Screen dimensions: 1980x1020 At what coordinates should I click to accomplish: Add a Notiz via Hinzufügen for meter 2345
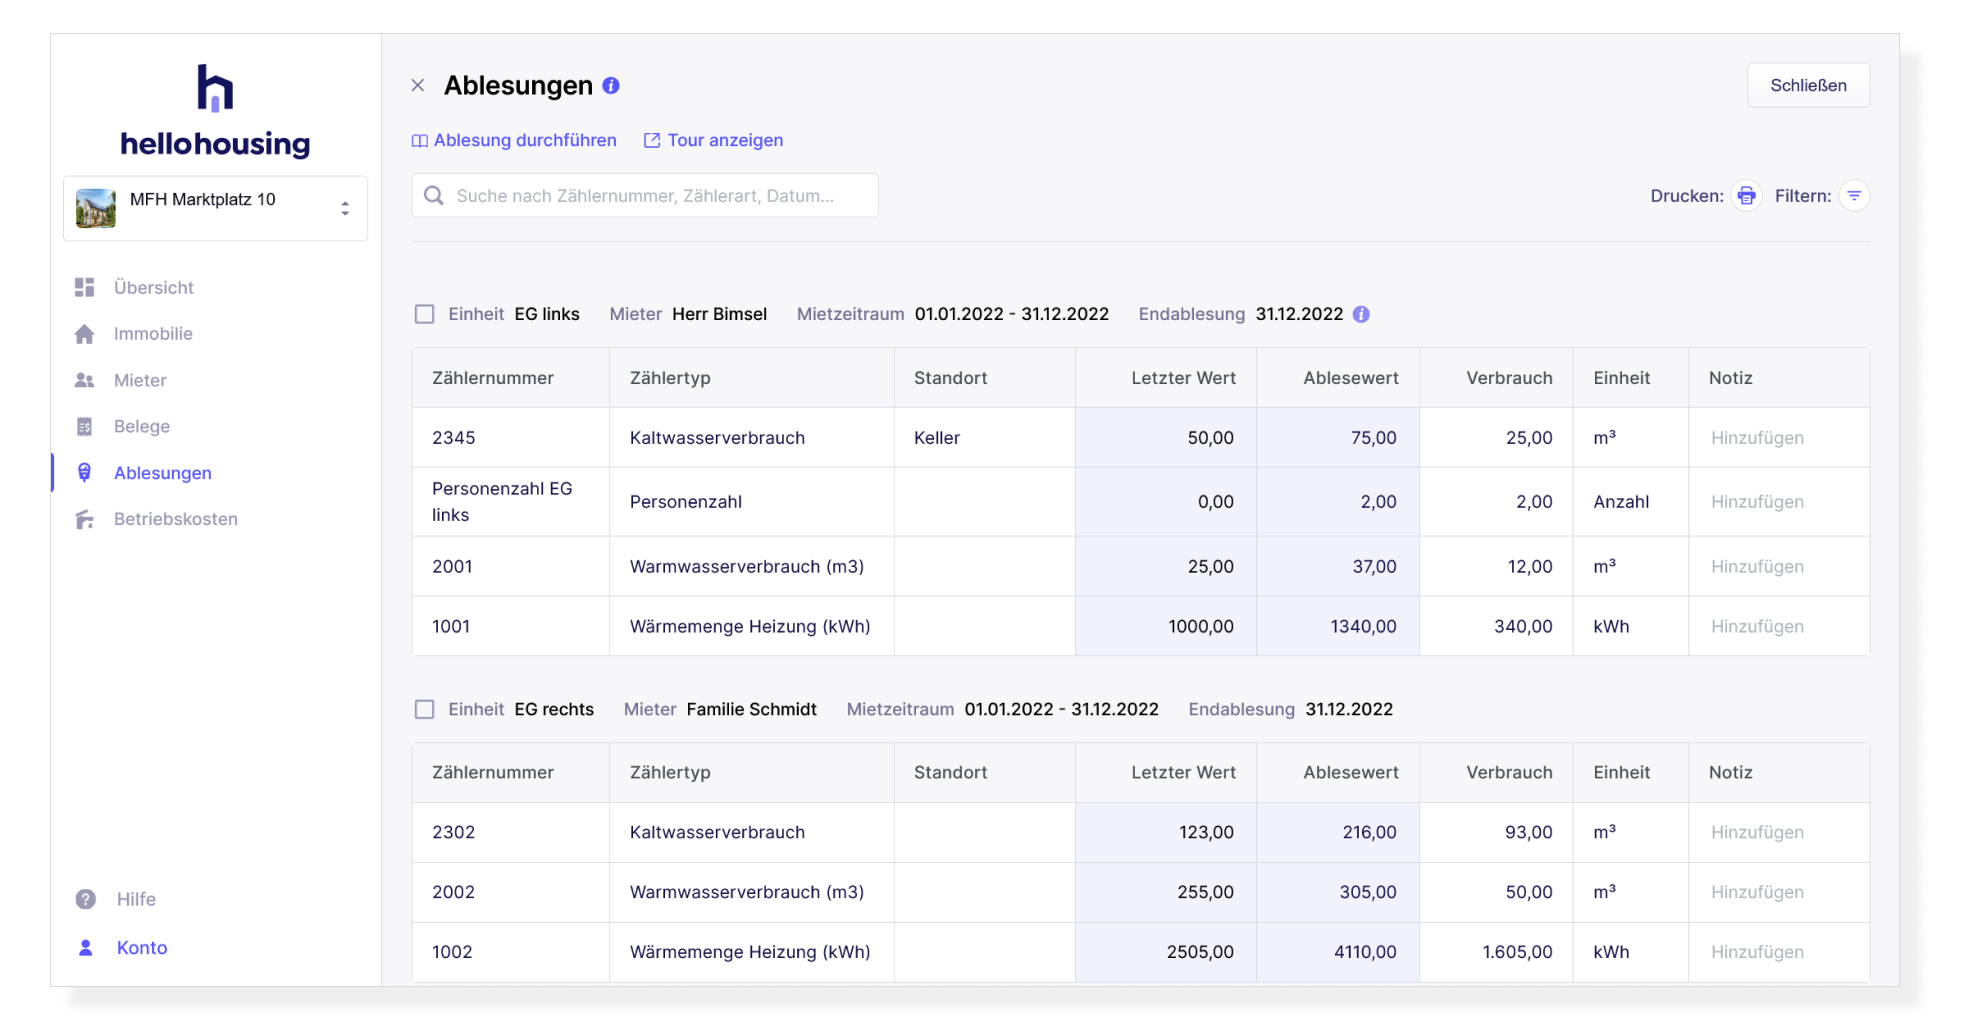(1756, 437)
